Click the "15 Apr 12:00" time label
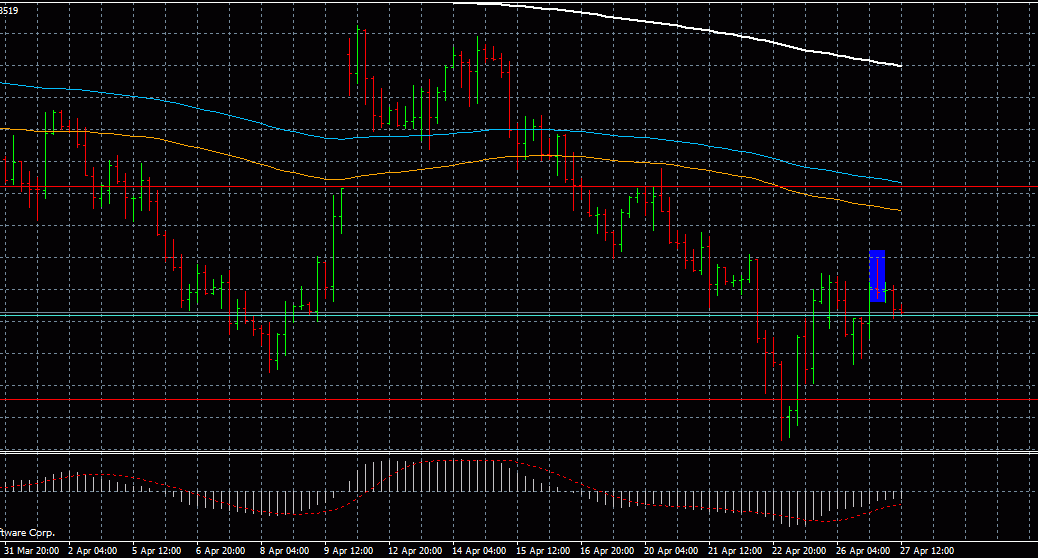The height and width of the screenshot is (558, 1038). pyautogui.click(x=543, y=551)
